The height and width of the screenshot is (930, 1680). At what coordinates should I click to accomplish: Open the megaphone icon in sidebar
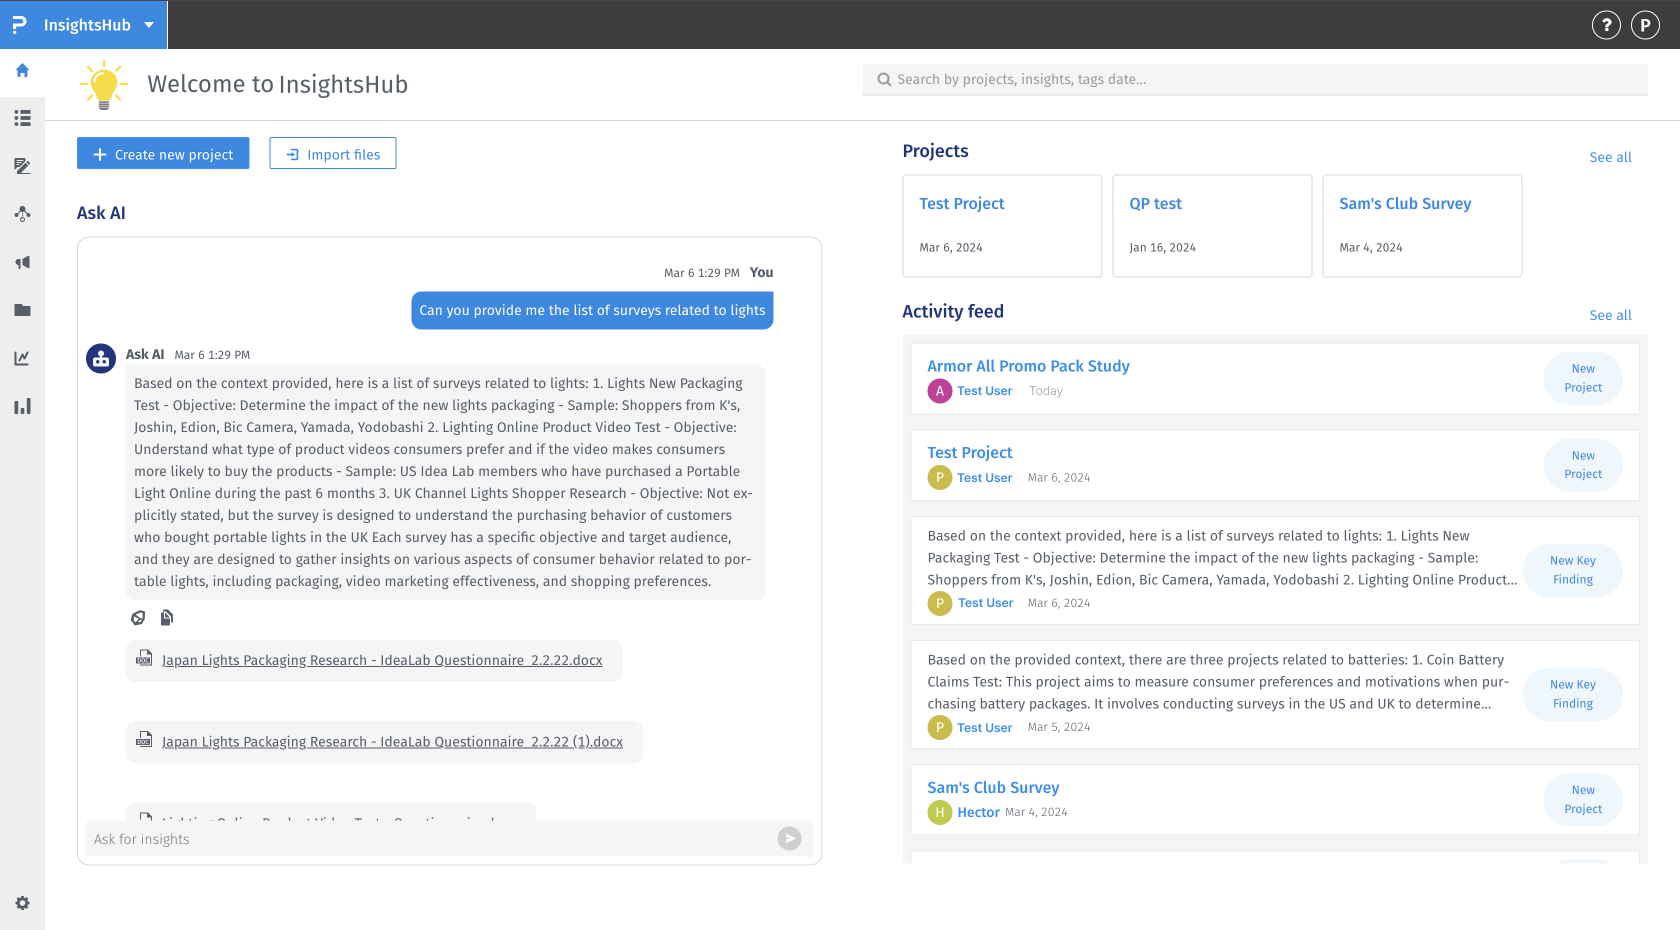pyautogui.click(x=22, y=262)
